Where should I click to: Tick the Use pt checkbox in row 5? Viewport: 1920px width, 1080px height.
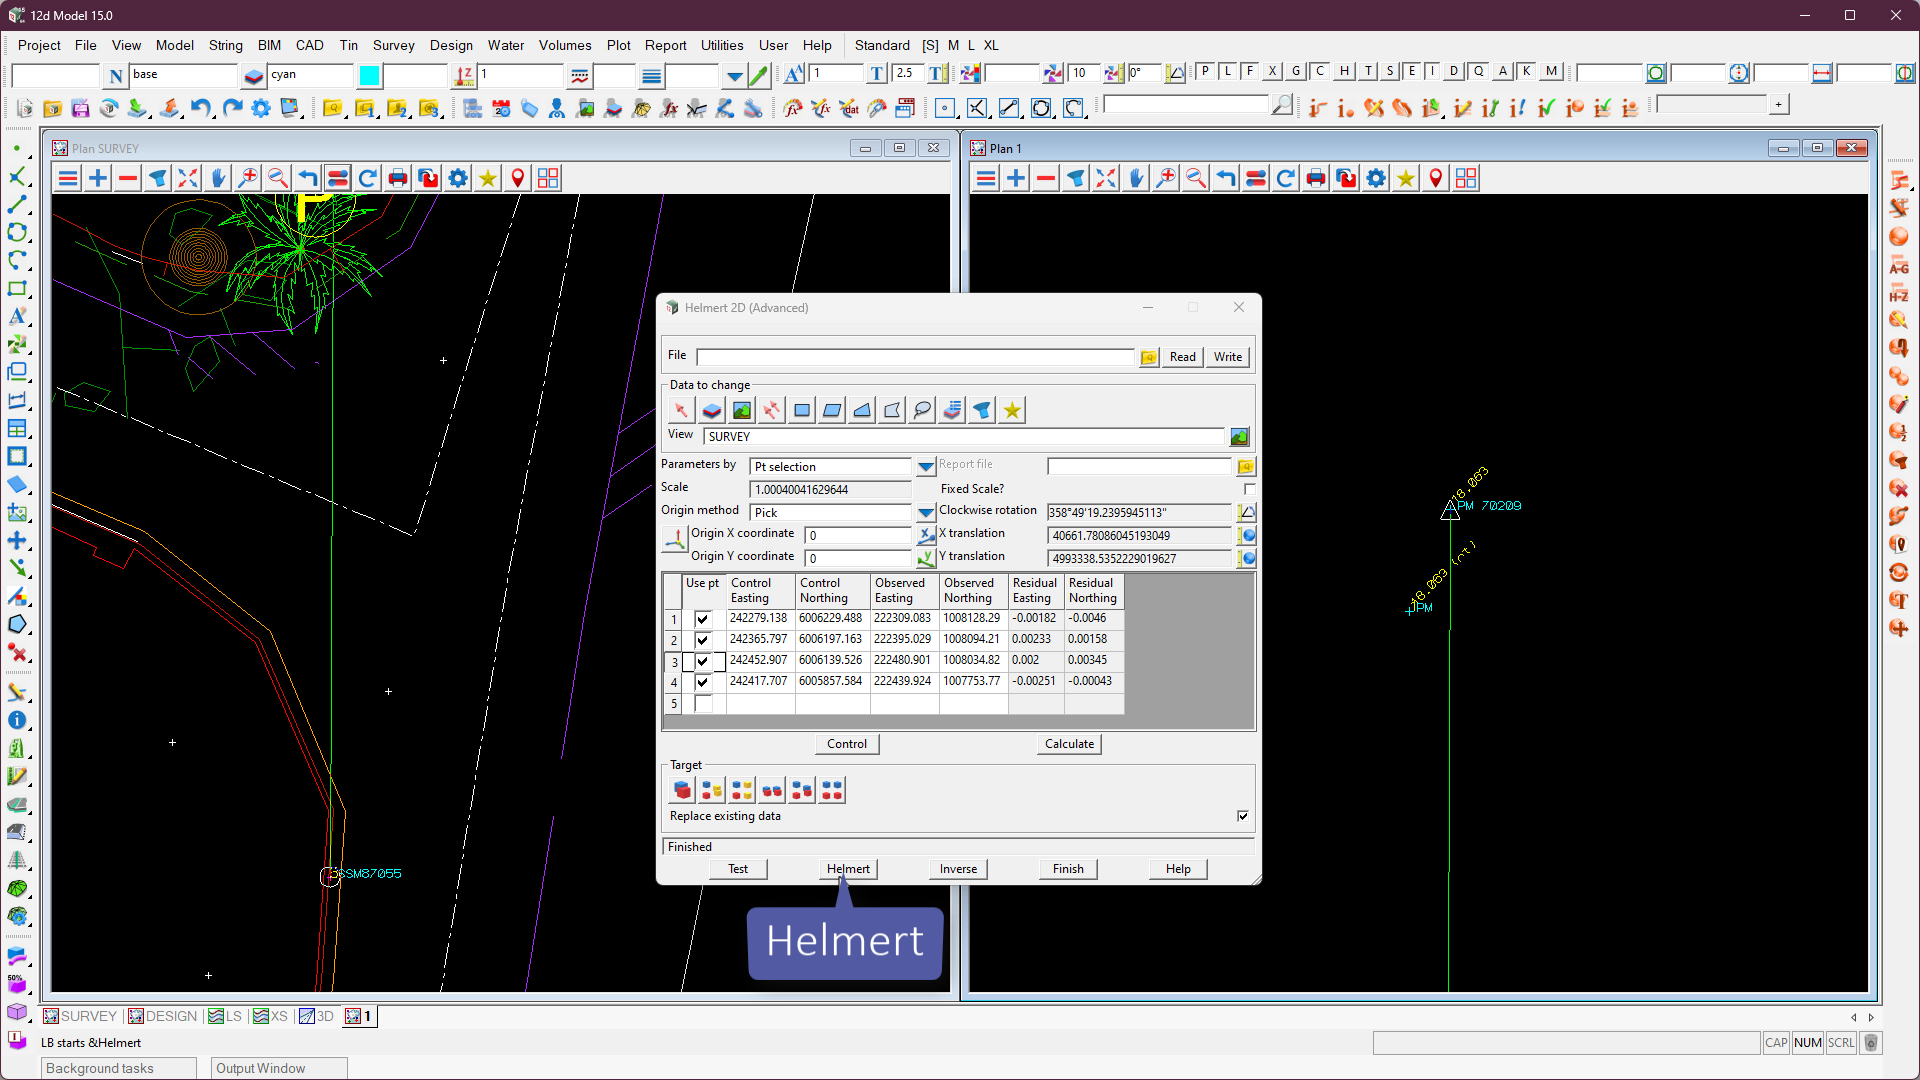[x=703, y=704]
